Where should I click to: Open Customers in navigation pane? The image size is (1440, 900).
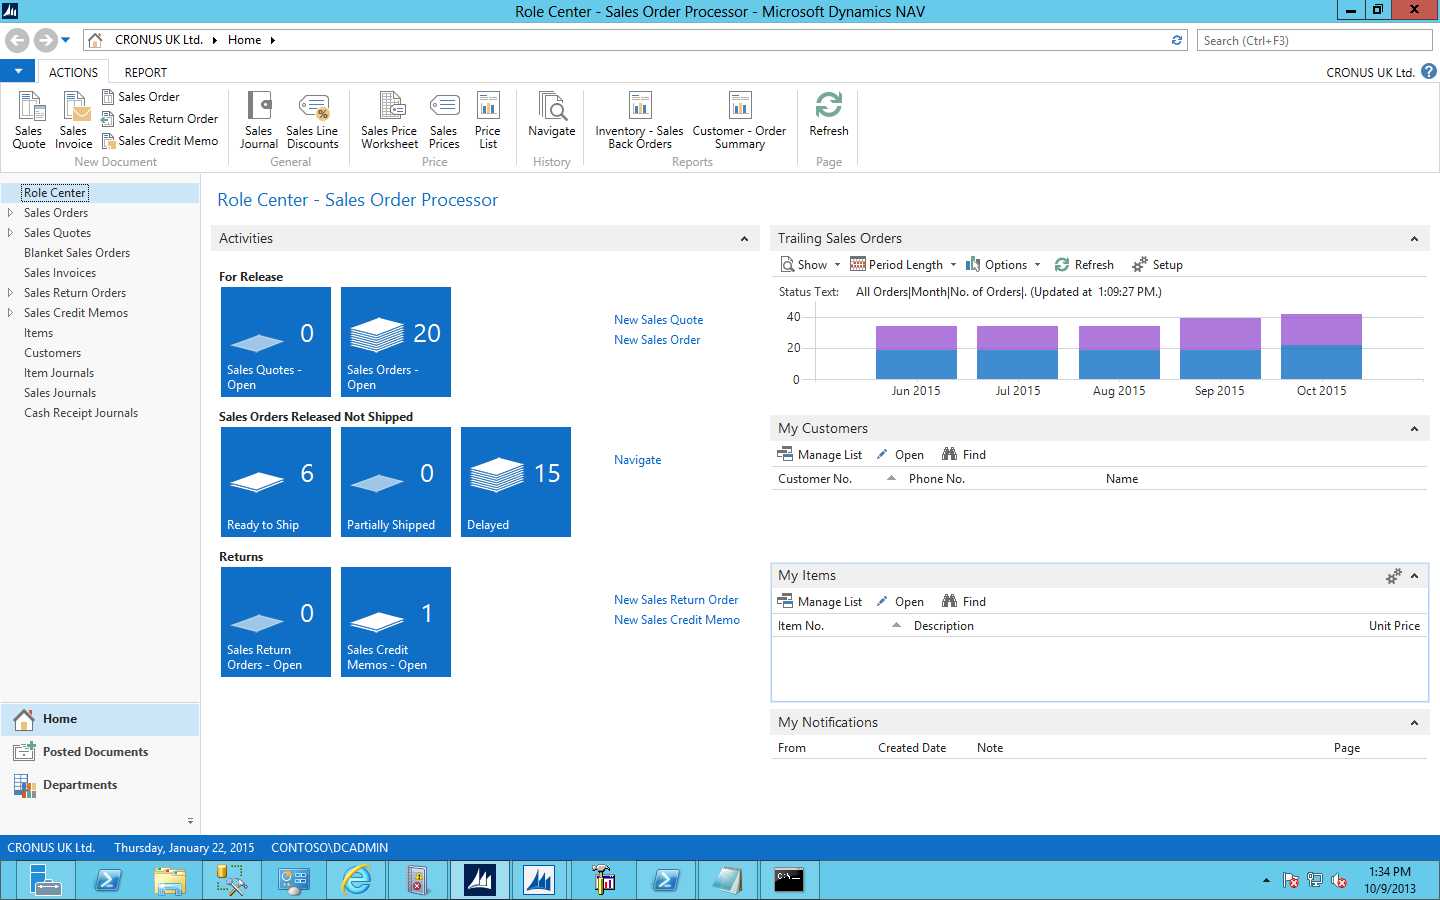click(x=53, y=353)
